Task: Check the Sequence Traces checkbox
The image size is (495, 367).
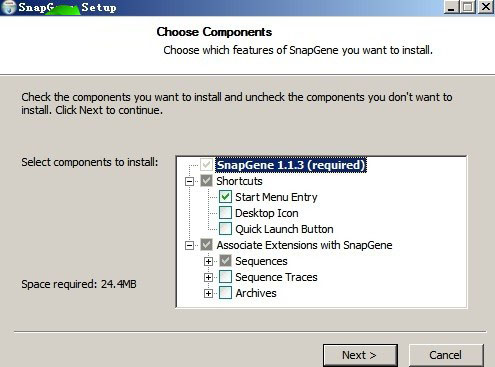Action: (225, 277)
